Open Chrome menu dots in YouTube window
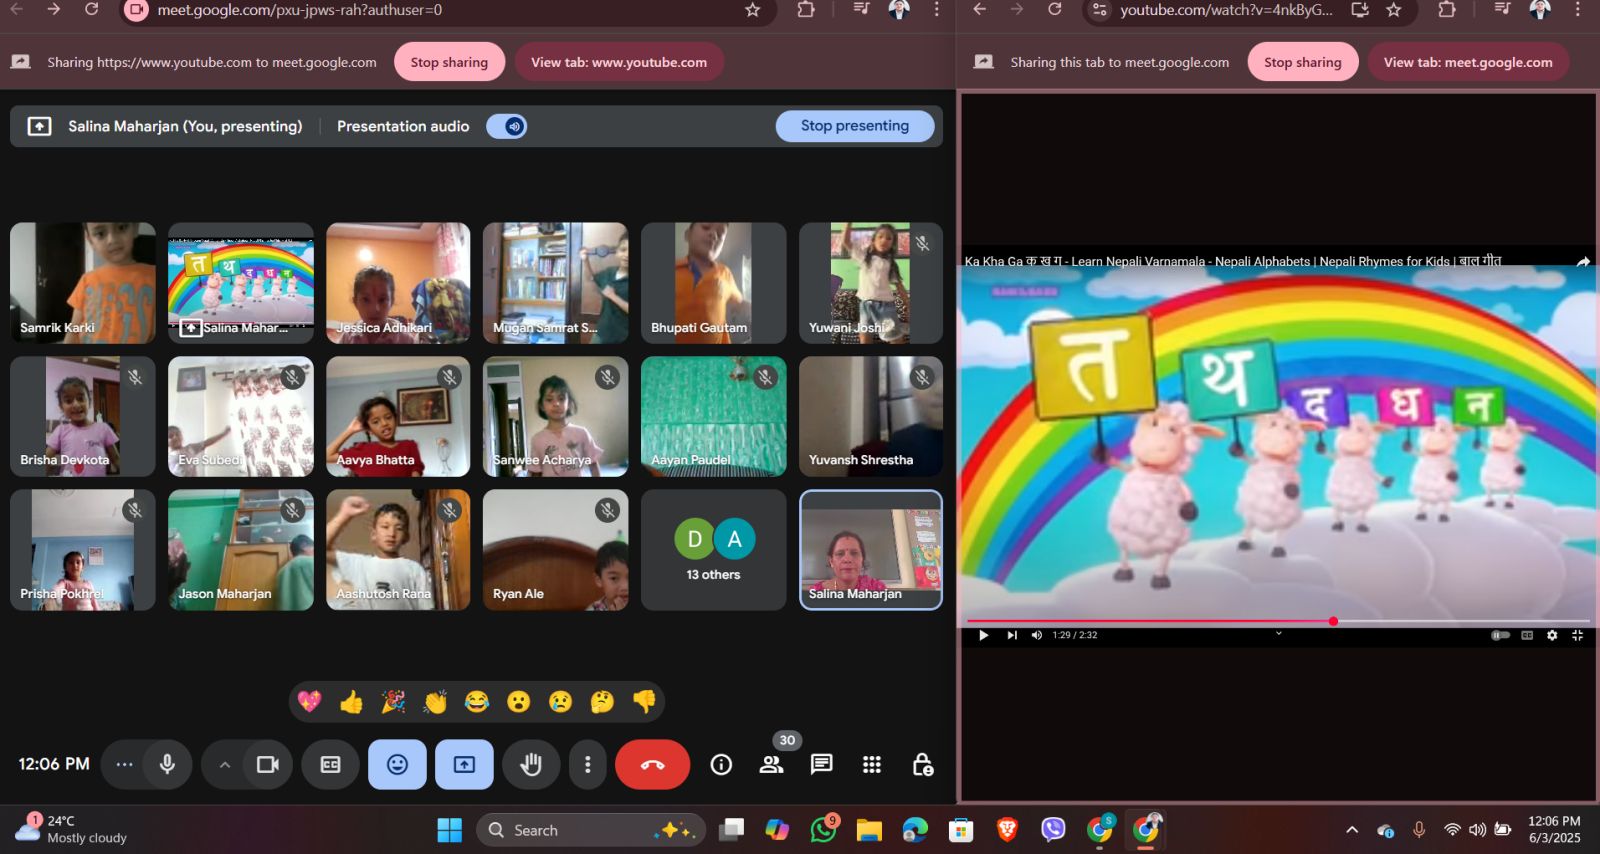Screen dimensions: 1600x854 click(x=1578, y=10)
